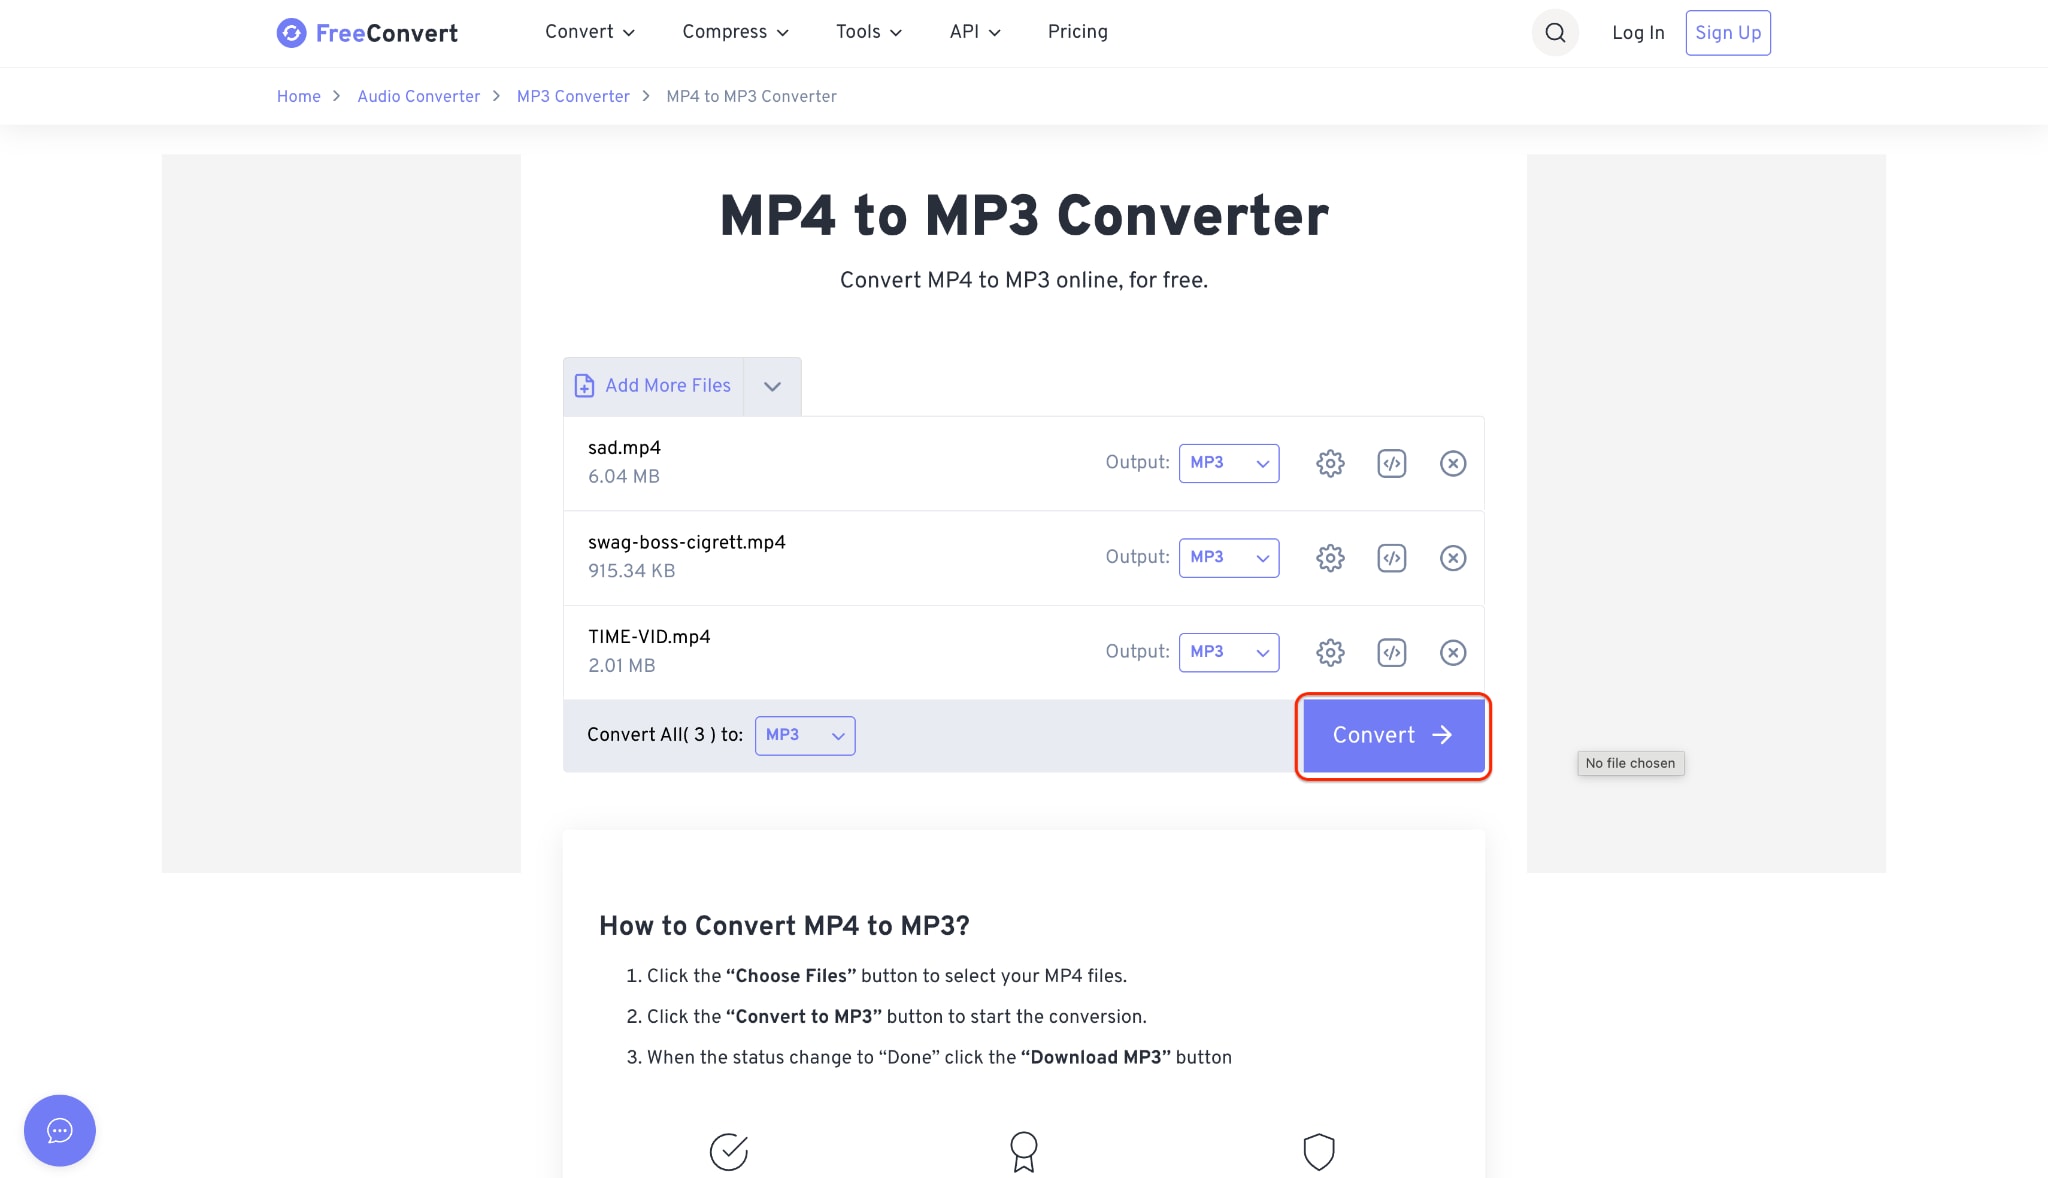2048x1178 pixels.
Task: Remove sad.mp4 from the list
Action: pyautogui.click(x=1453, y=463)
